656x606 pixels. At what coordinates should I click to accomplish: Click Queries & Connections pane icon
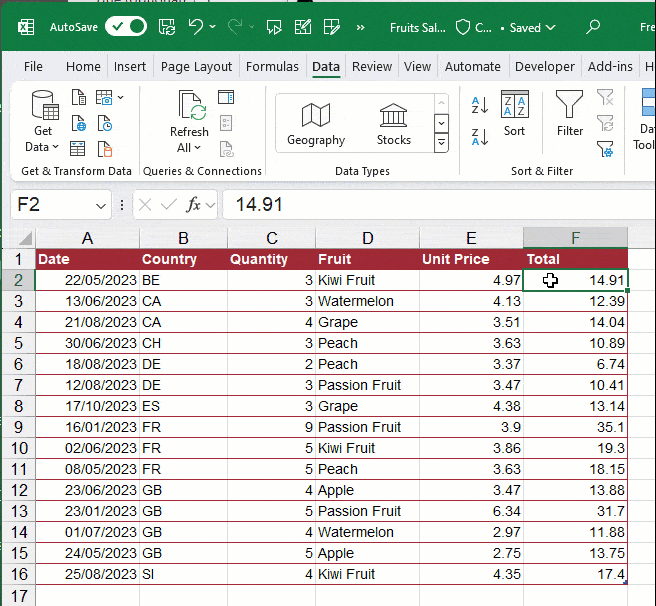pyautogui.click(x=226, y=97)
